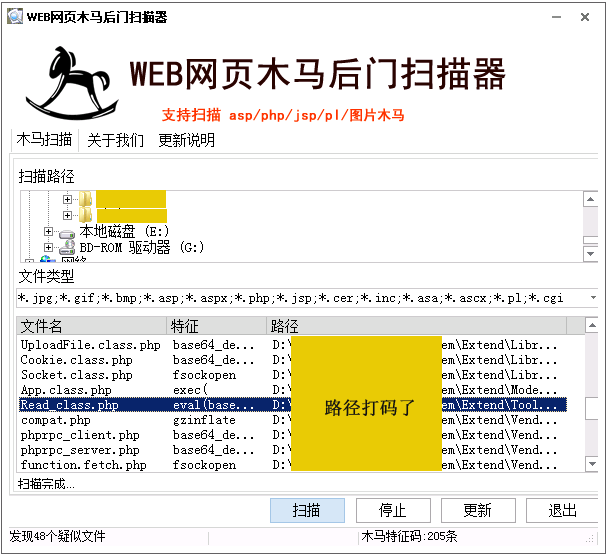Sort by the 路径 column header
This screenshot has height=557, width=610.
point(416,326)
